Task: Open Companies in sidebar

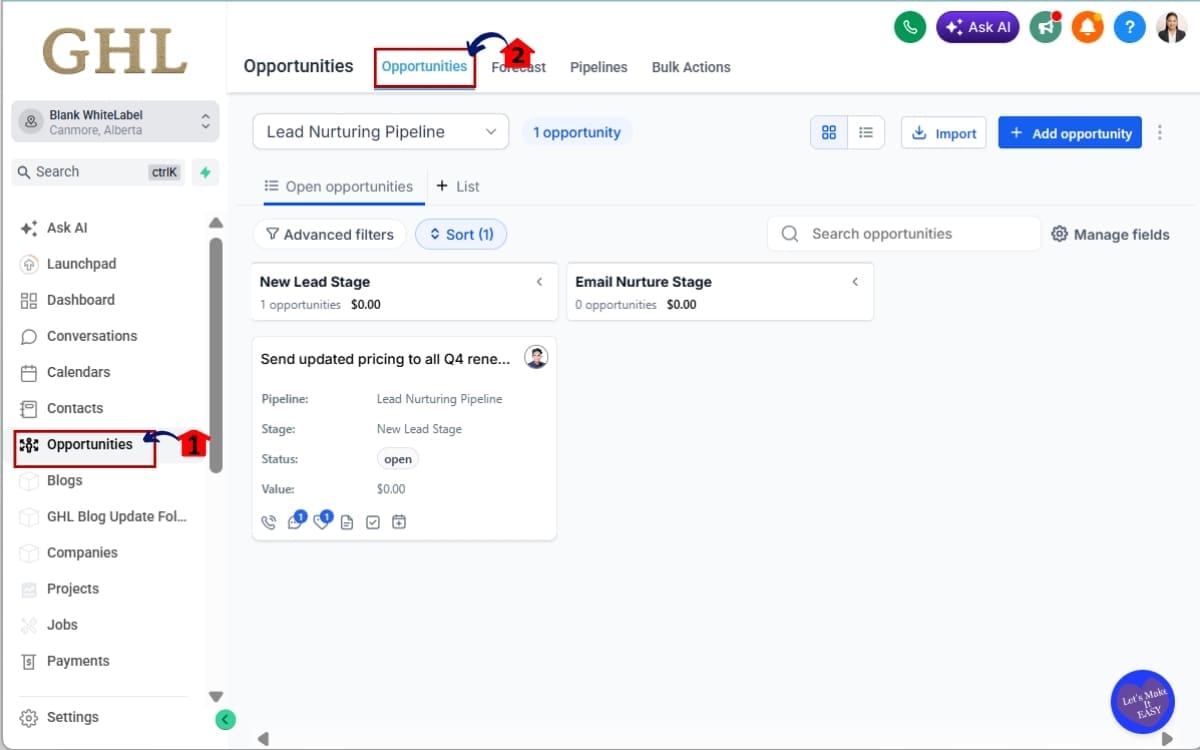Action: coord(82,552)
